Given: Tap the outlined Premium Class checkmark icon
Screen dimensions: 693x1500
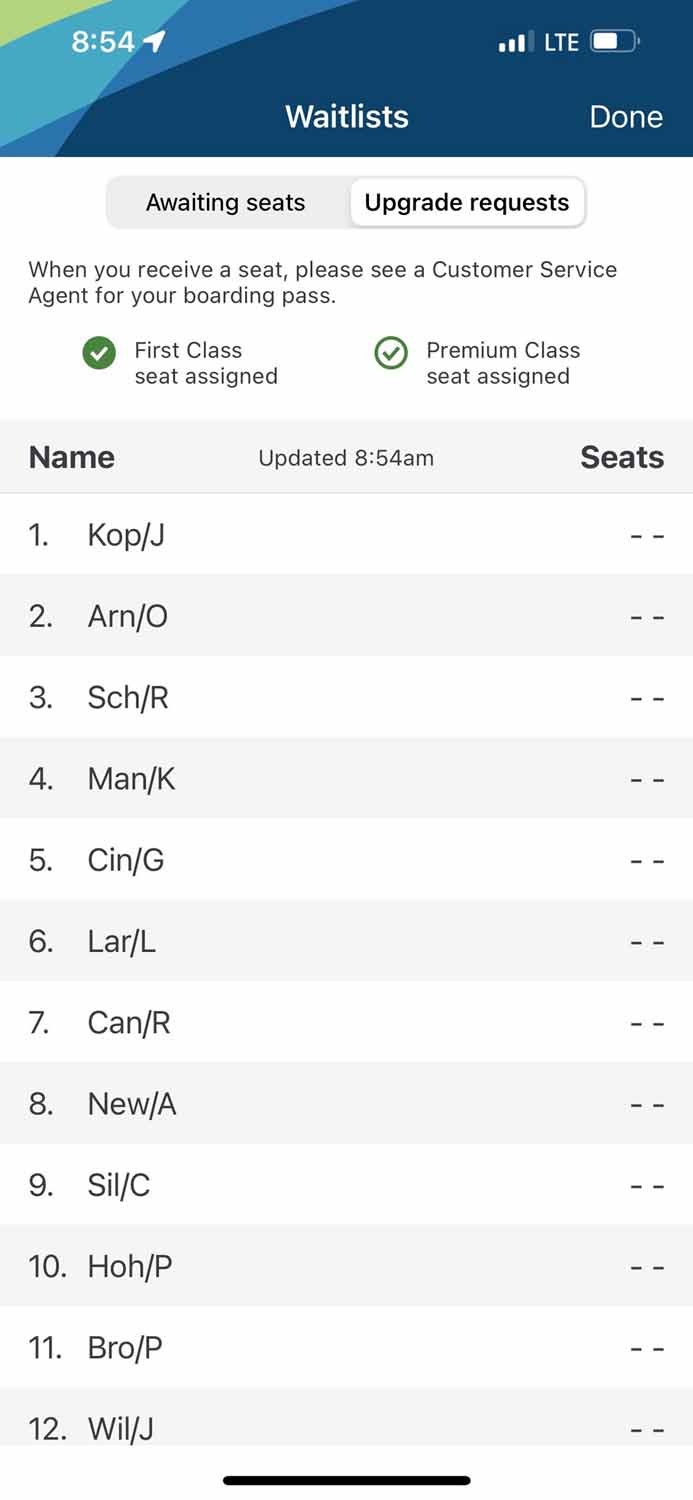Looking at the screenshot, I should tap(390, 353).
